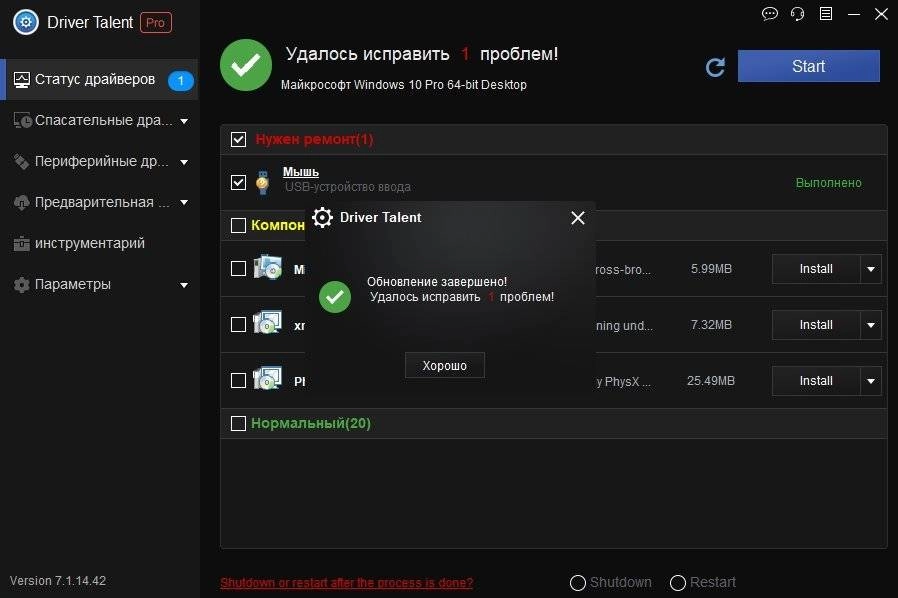The height and width of the screenshot is (598, 898).
Task: Click the blue Start button
Action: tap(809, 66)
